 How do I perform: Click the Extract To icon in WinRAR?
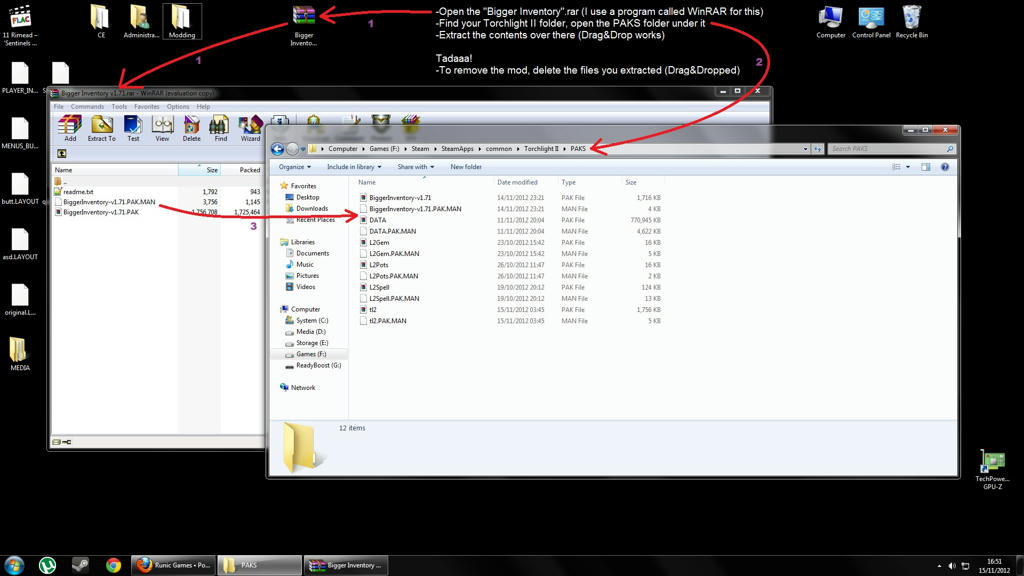(101, 128)
